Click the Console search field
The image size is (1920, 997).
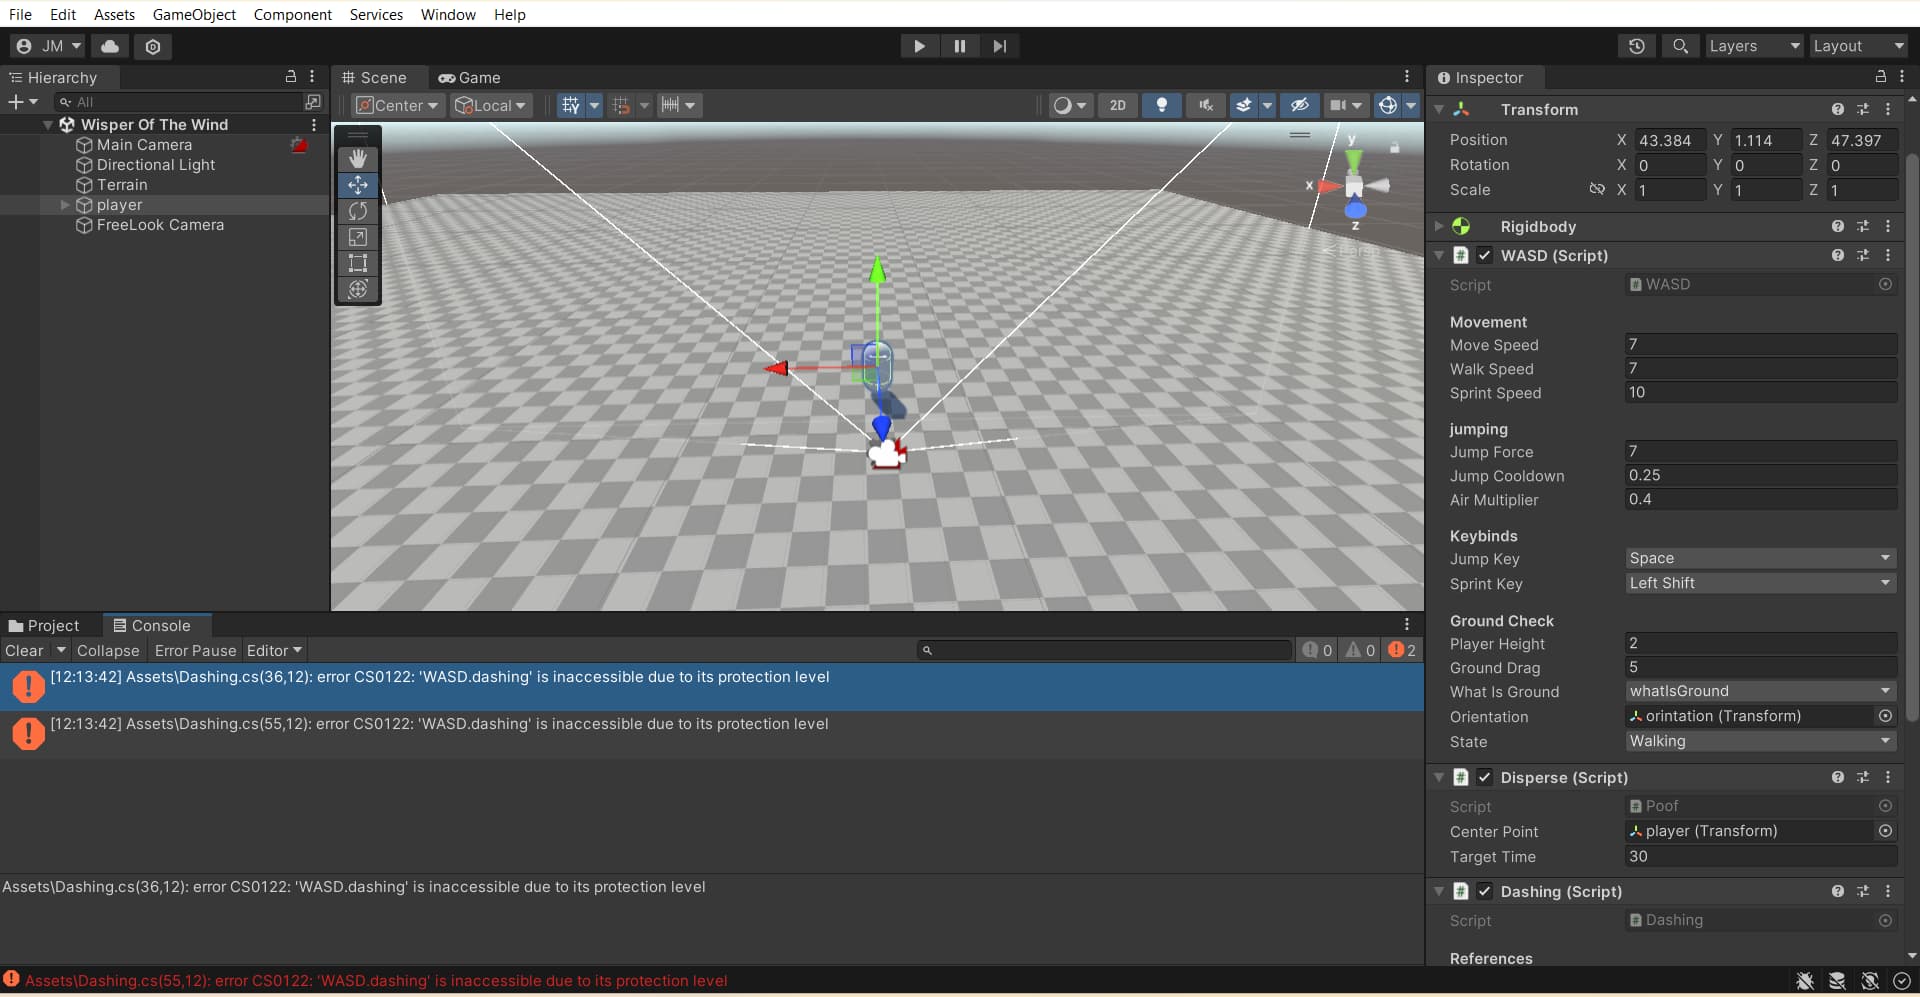click(x=1100, y=650)
